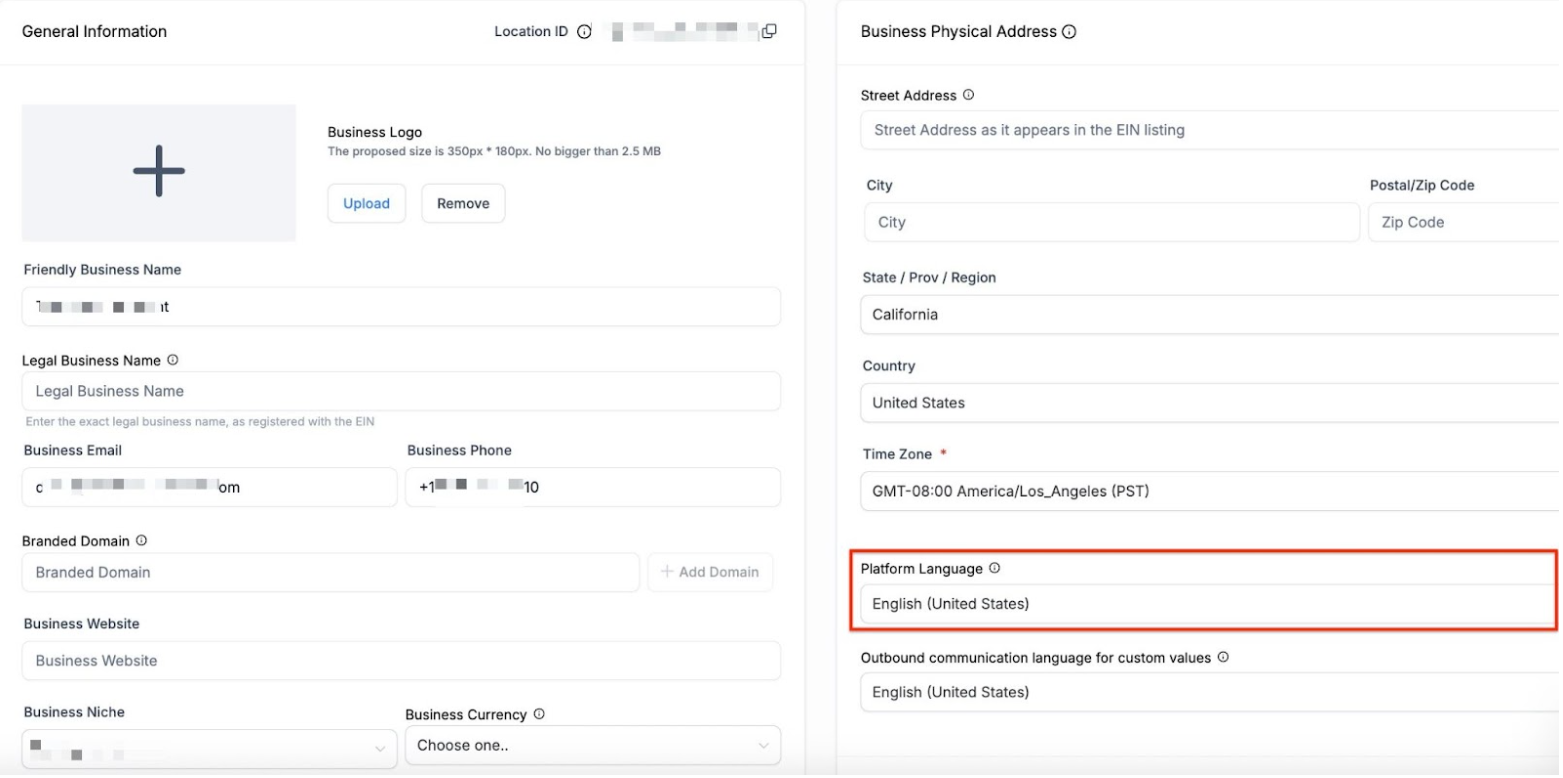Click the Street Address info icon

tap(968, 95)
